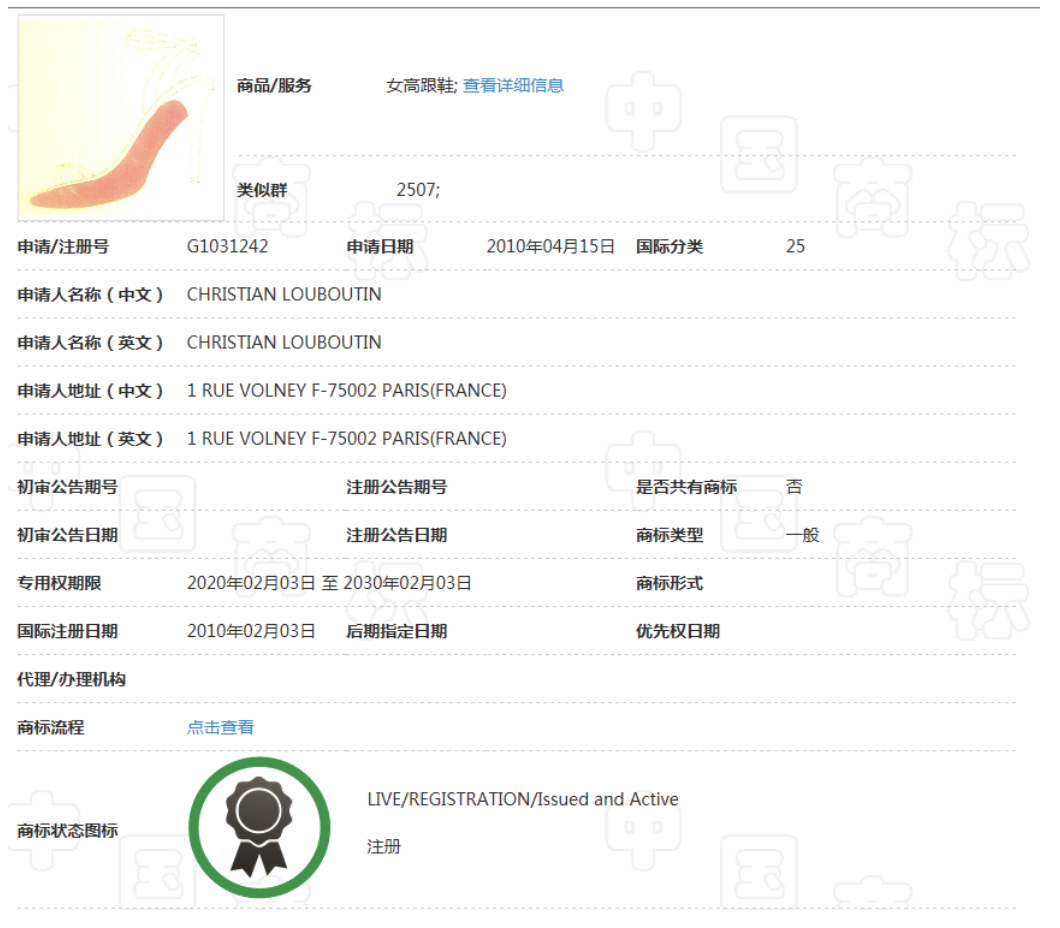Click the 商标类型 value 一般
Screen dimensions: 1060x928
coord(802,535)
